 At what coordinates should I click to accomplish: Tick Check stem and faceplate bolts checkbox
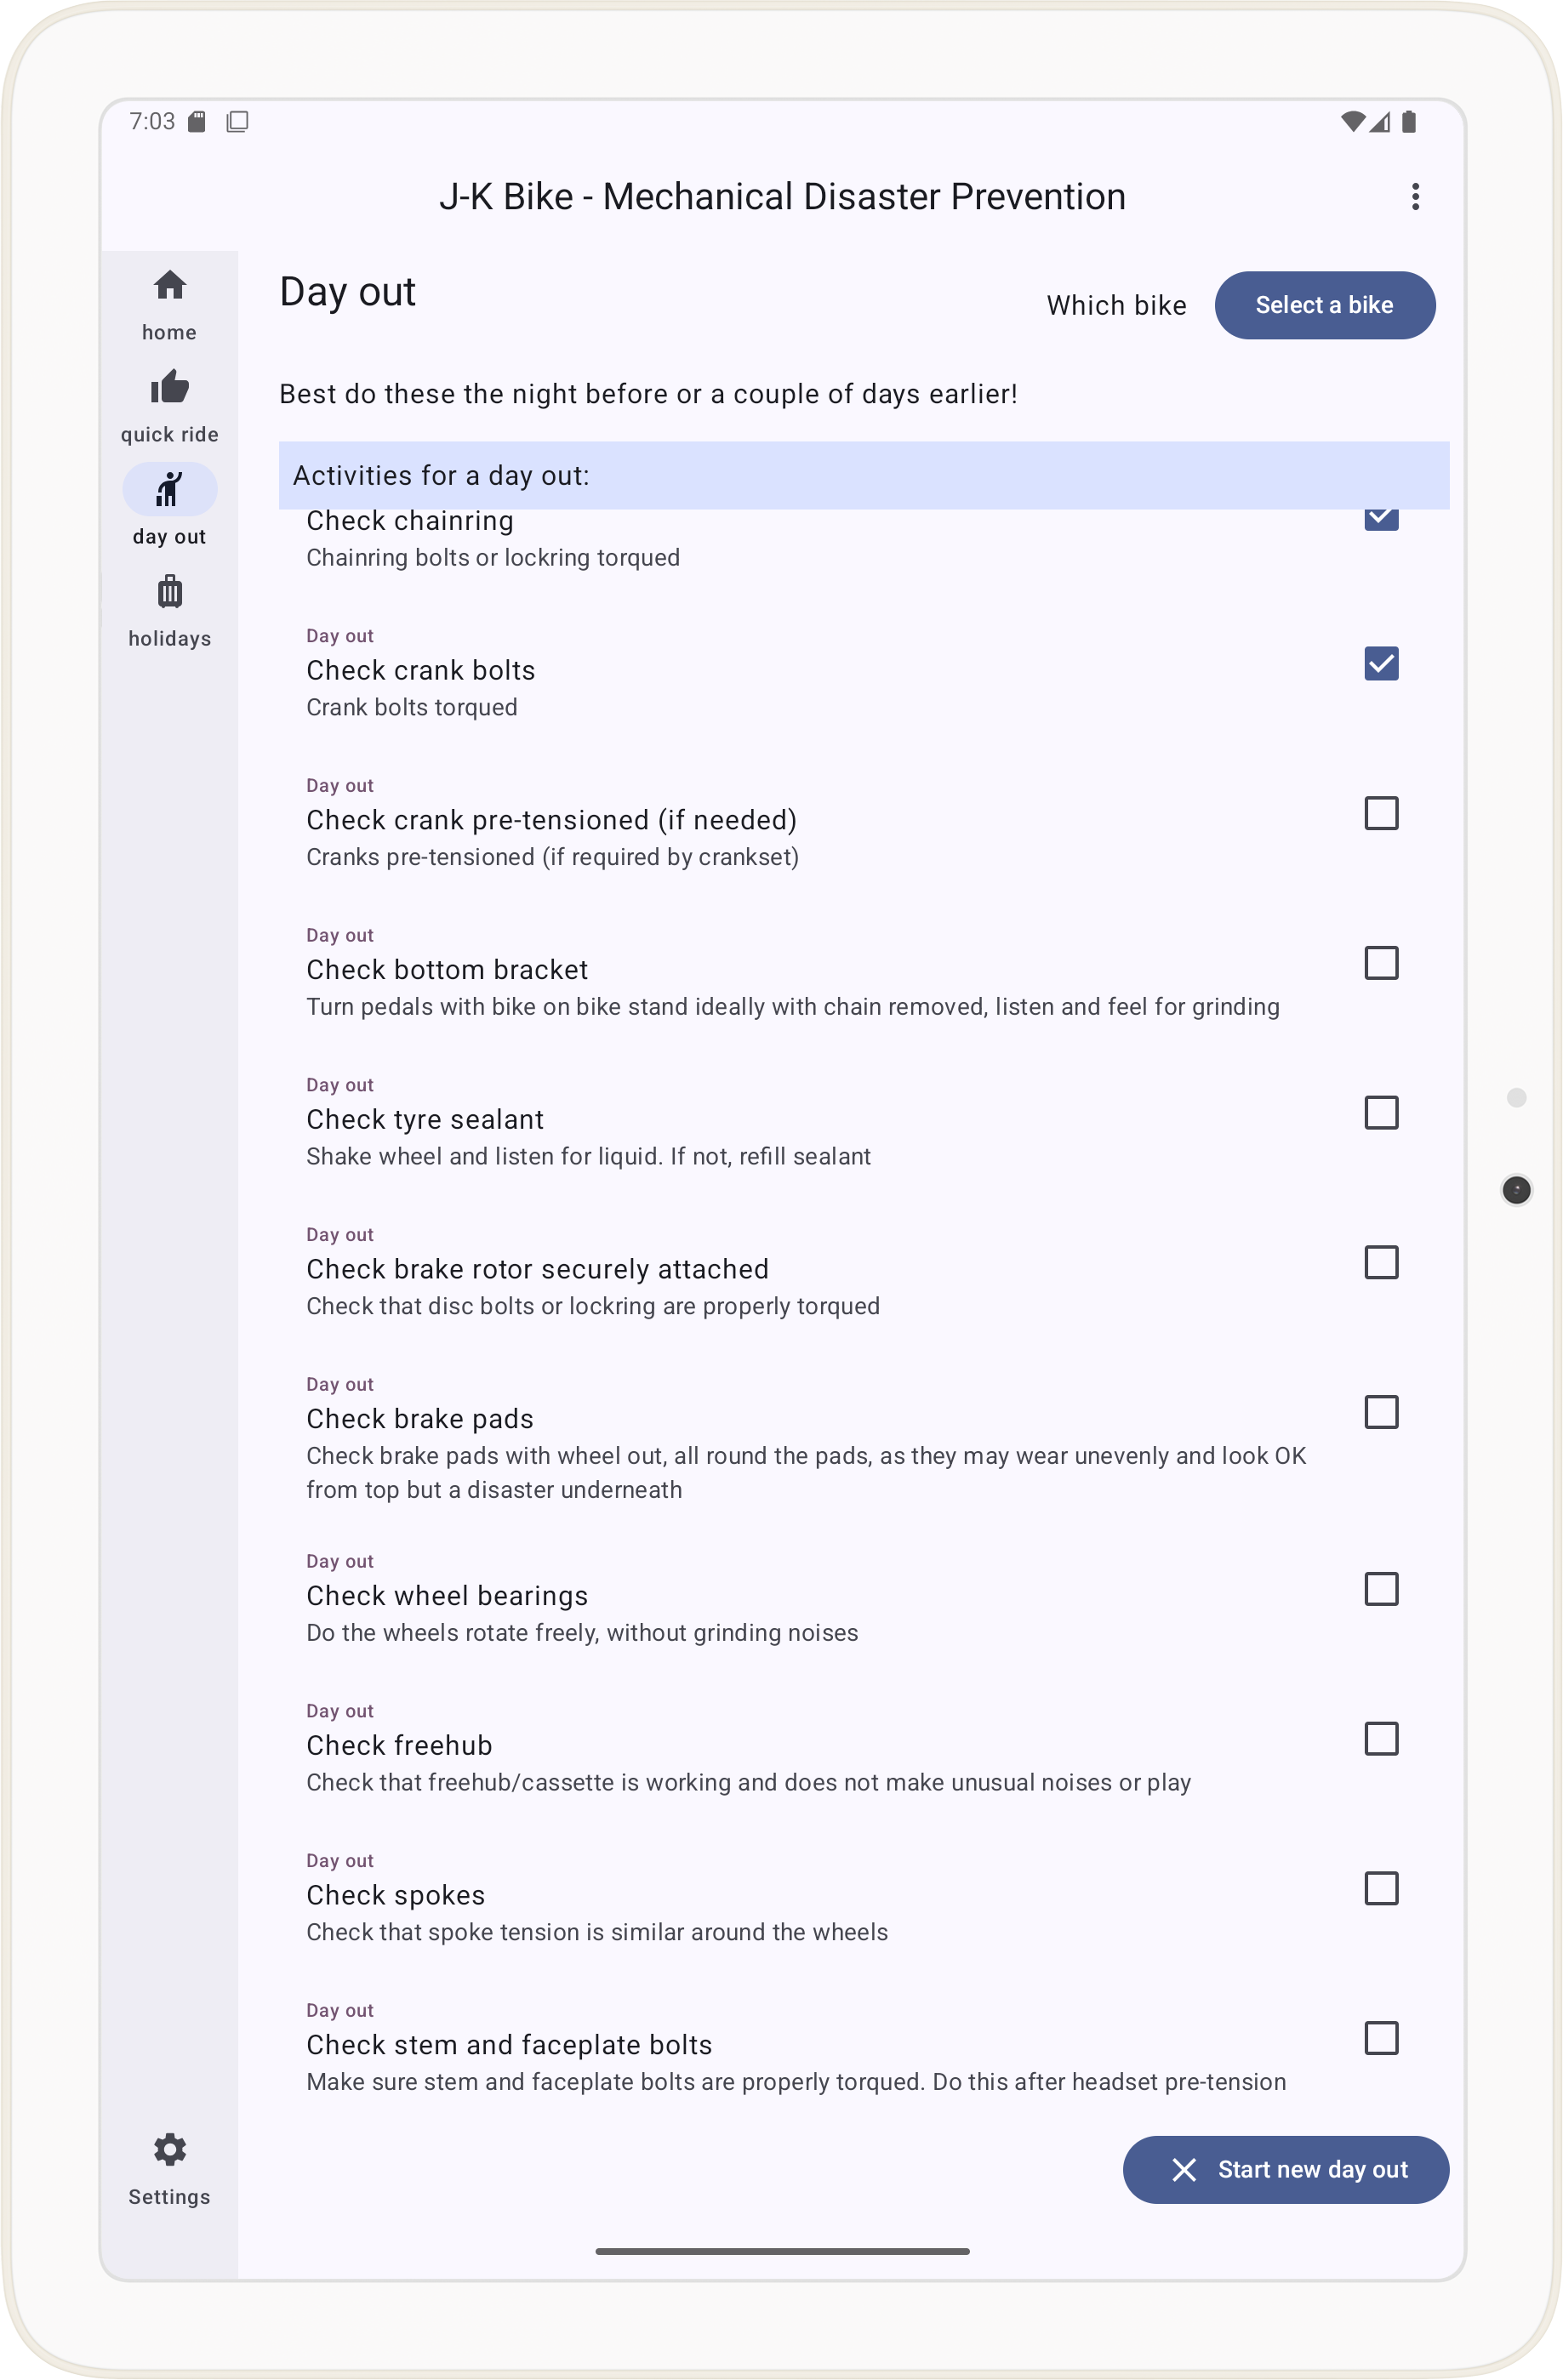(x=1381, y=2037)
